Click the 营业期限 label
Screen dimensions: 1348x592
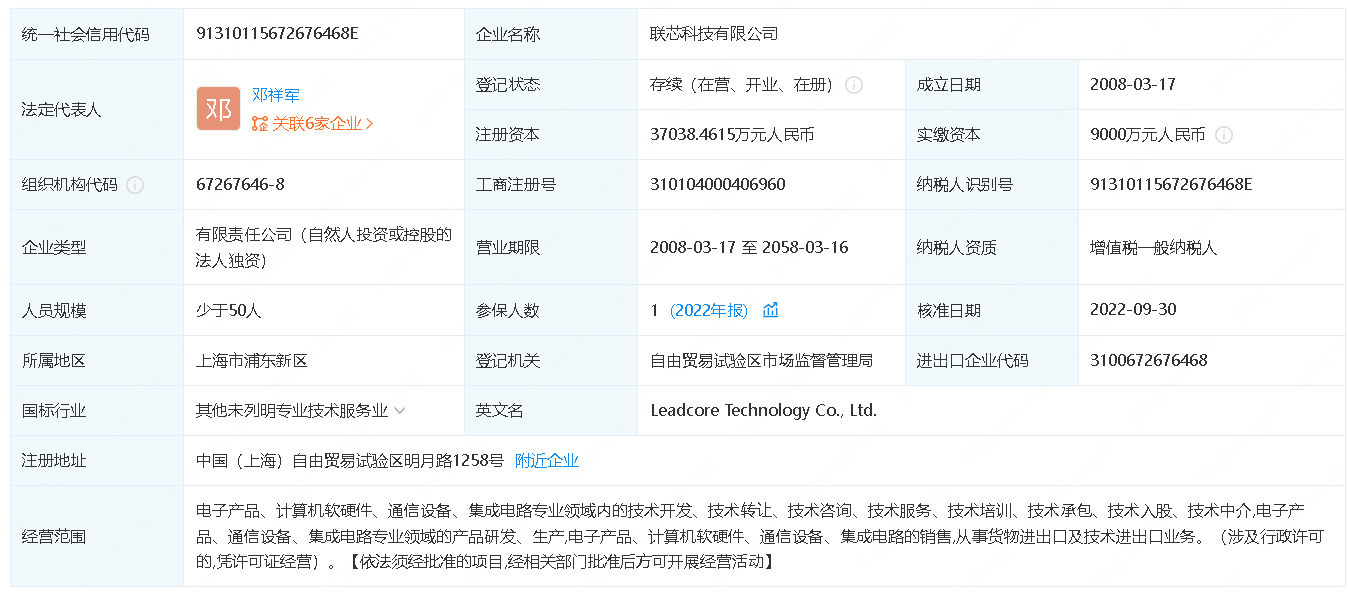508,248
